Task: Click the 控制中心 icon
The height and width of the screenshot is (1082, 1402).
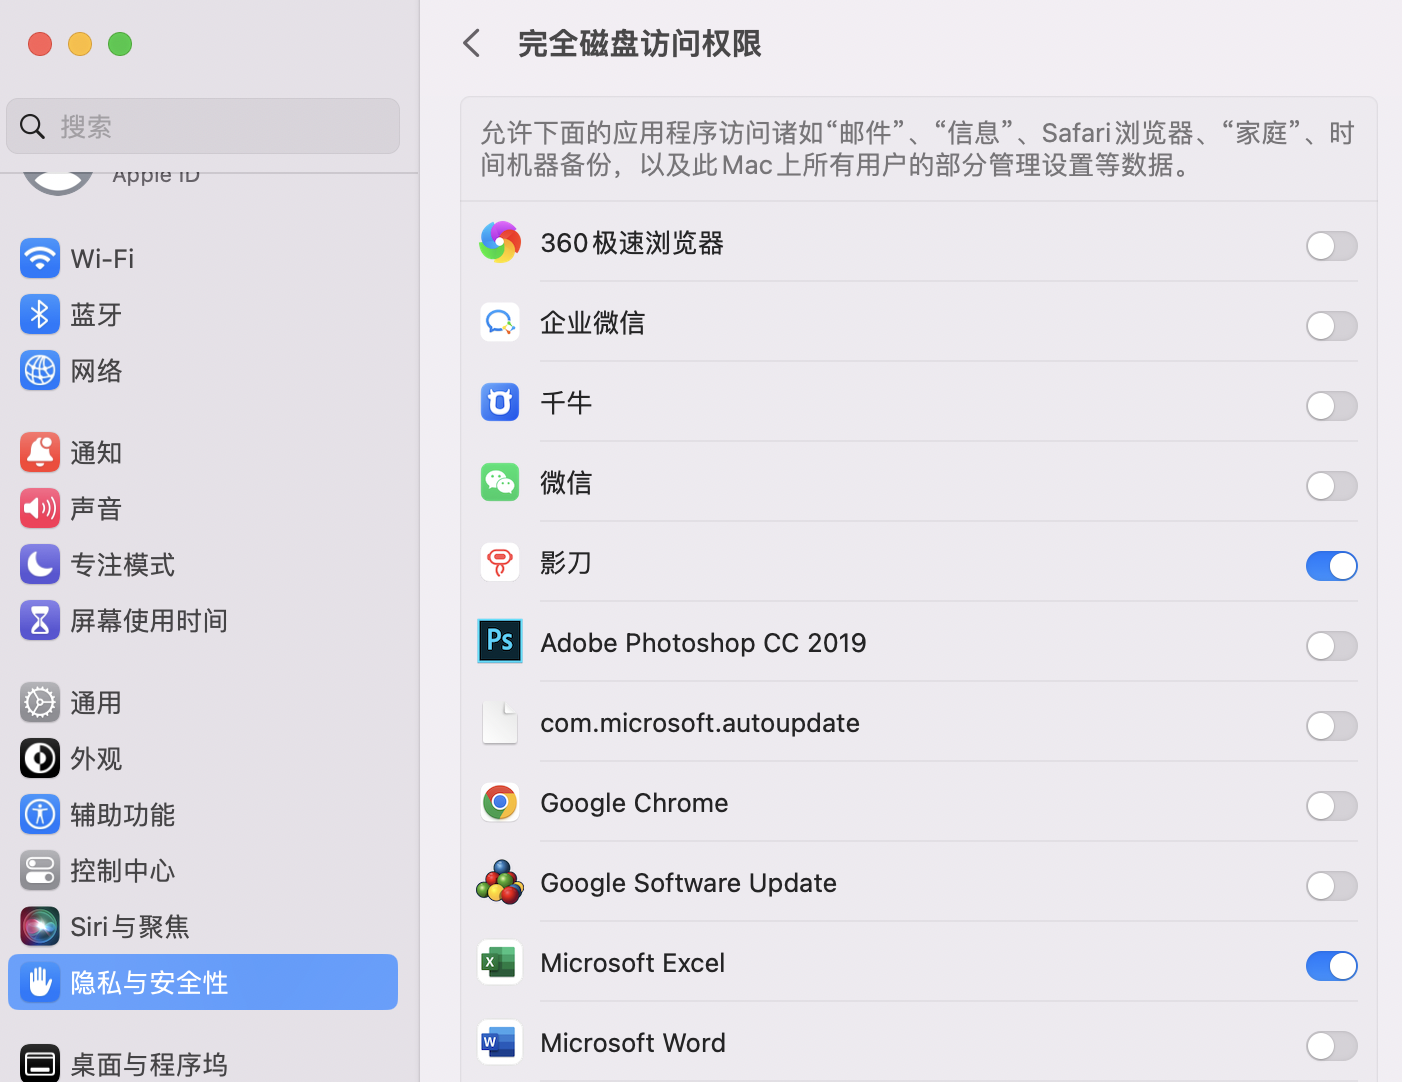Action: pos(40,871)
